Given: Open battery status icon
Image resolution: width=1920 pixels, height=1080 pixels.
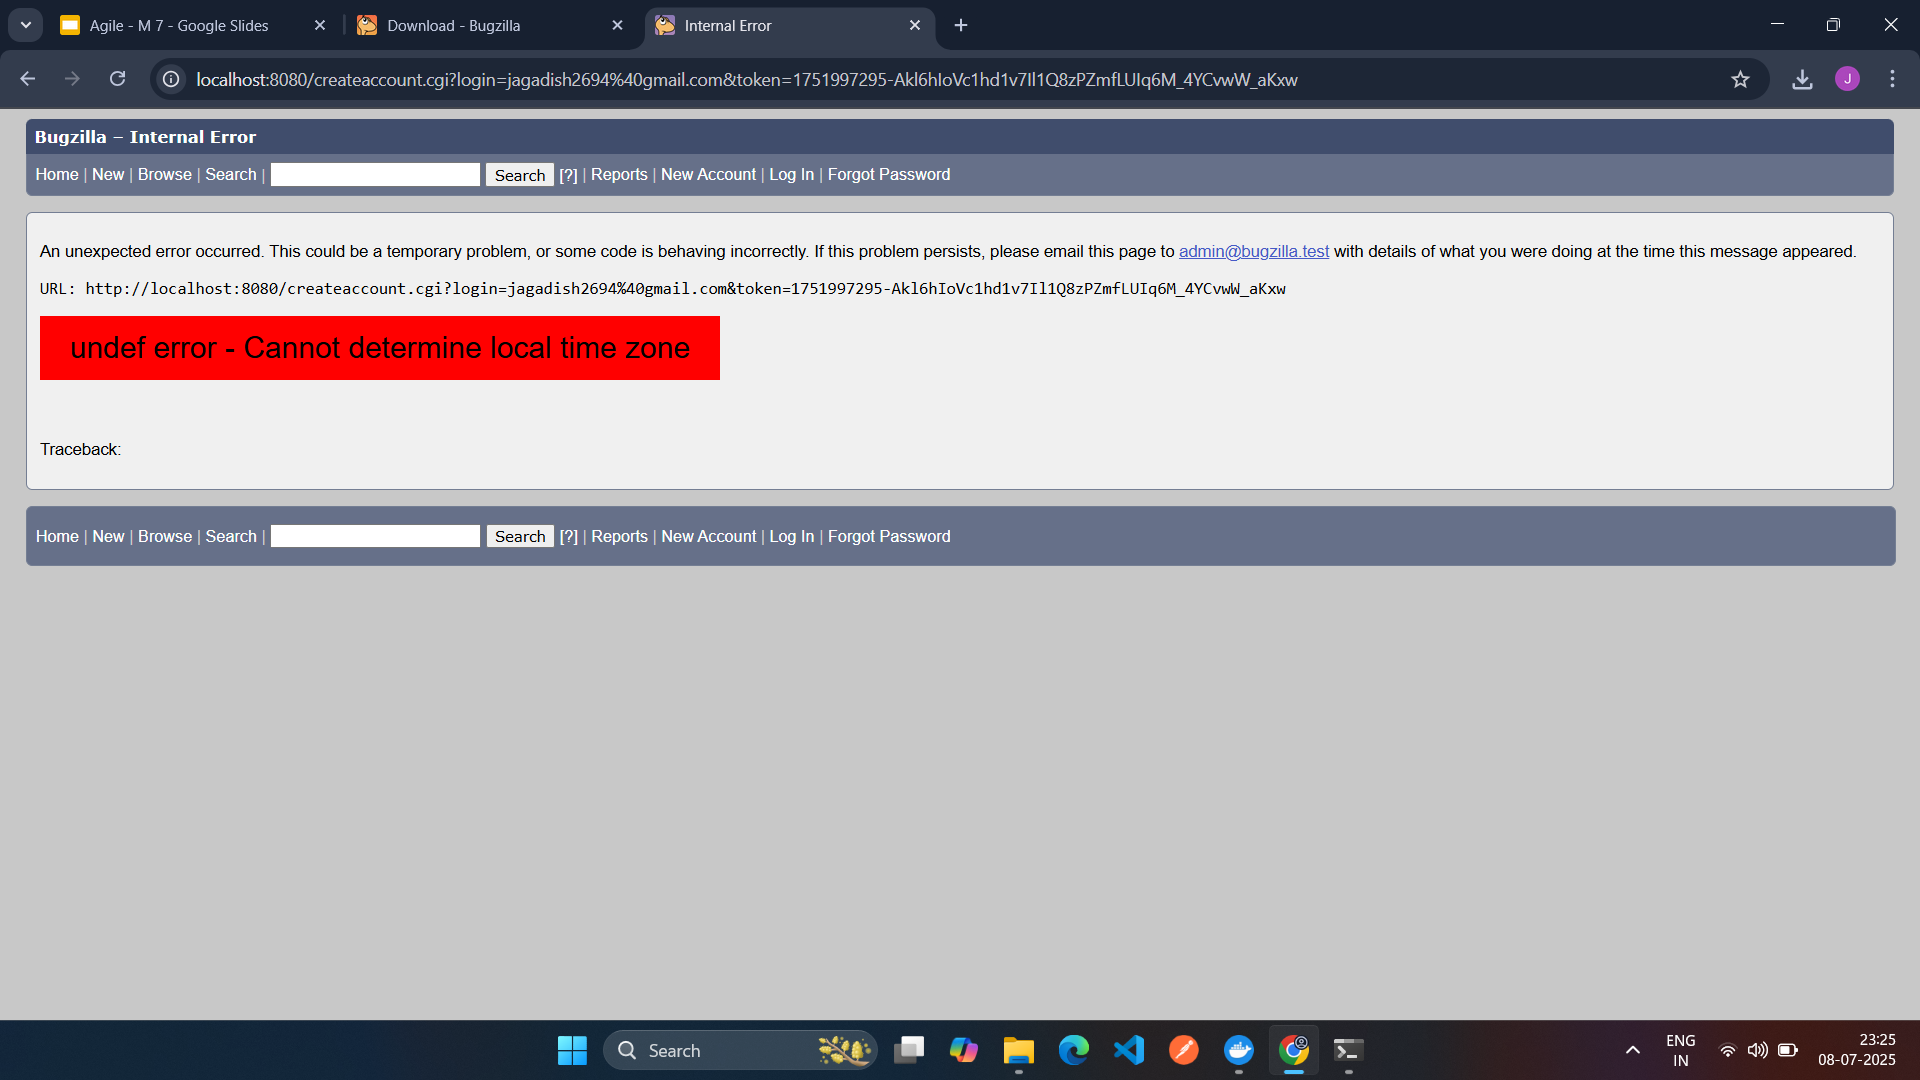Looking at the screenshot, I should tap(1788, 1050).
